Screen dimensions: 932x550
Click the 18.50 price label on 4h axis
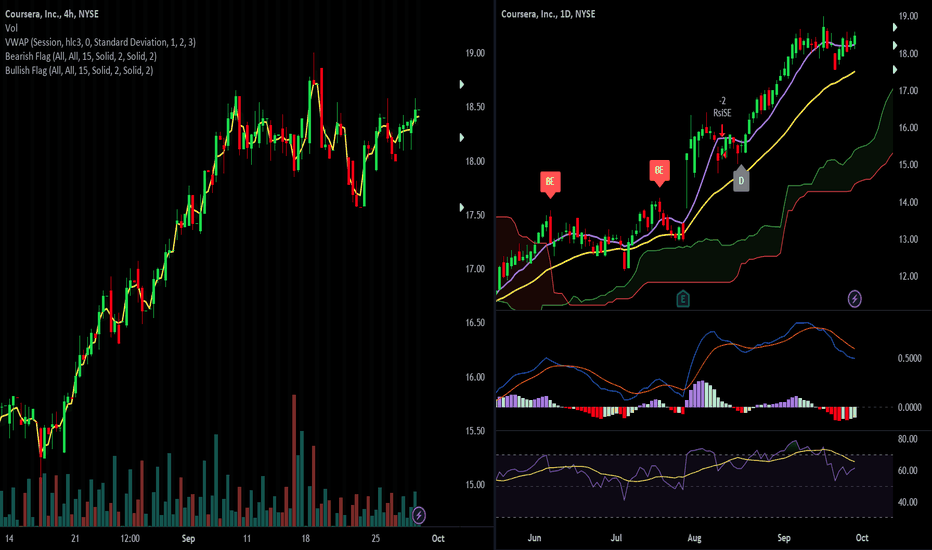(x=475, y=107)
